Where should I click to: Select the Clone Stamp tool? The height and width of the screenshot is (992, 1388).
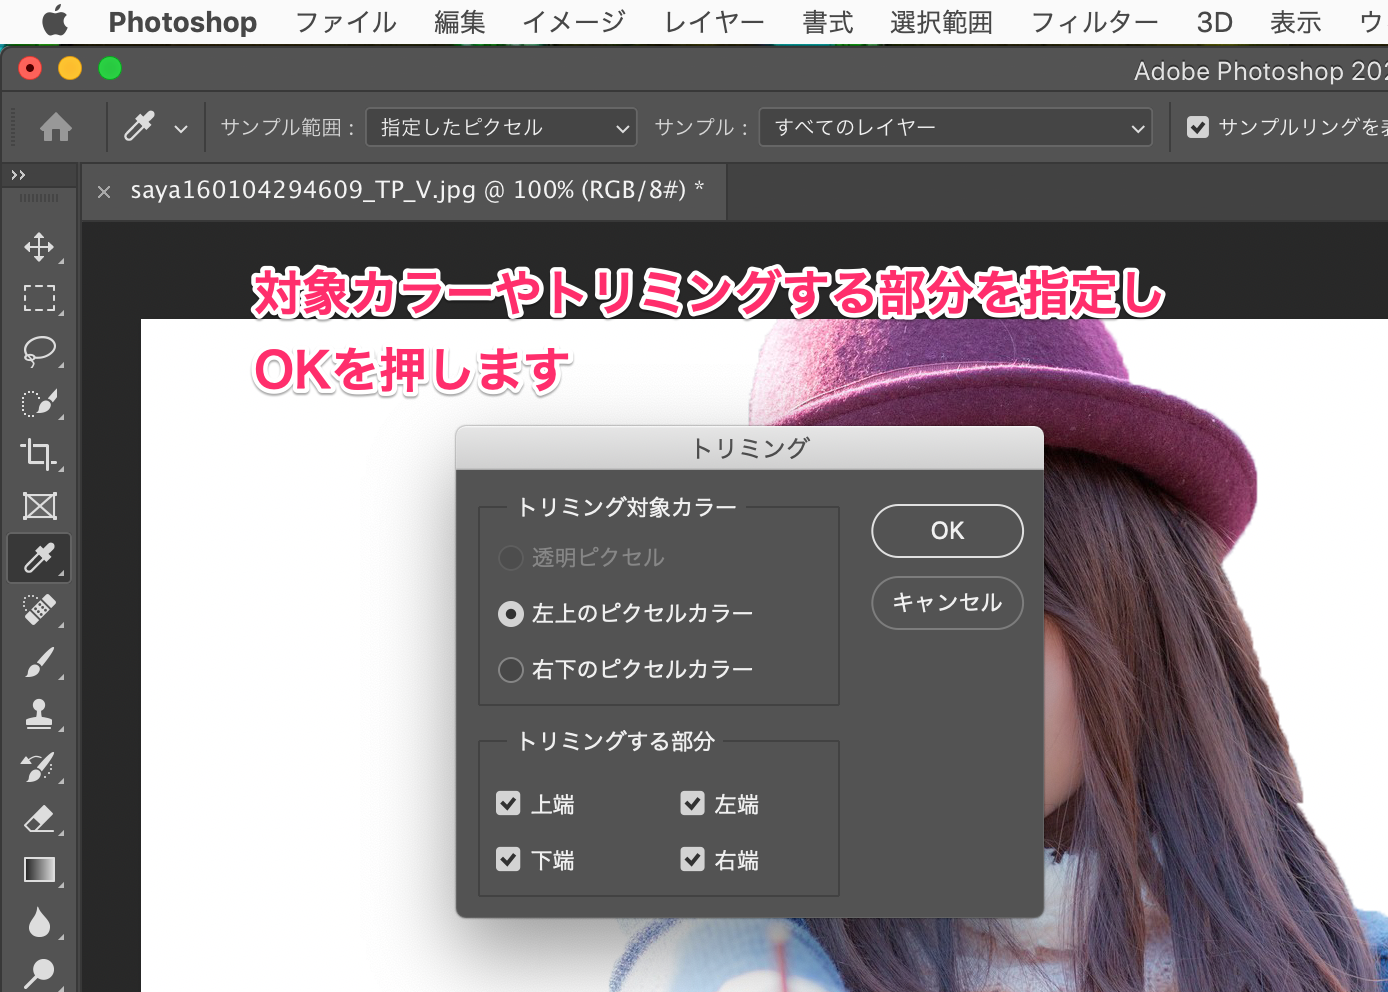pyautogui.click(x=39, y=714)
